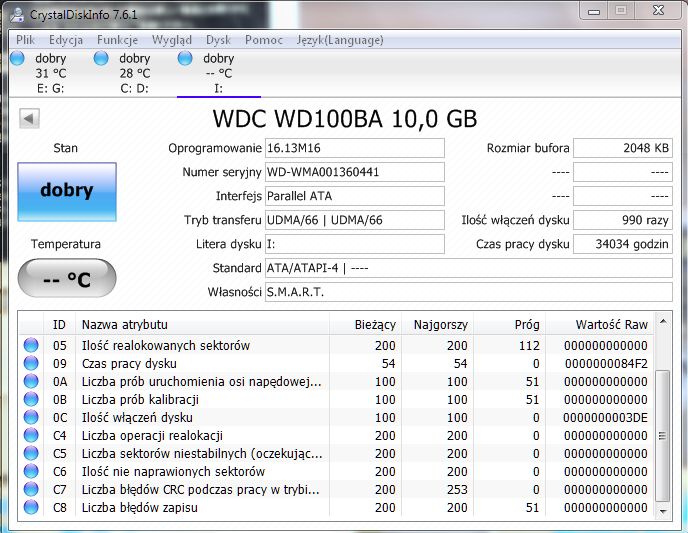Screen dimensions: 688x533
Task: Select attribute row Czas pracy dysku
Action: pyautogui.click(x=336, y=363)
